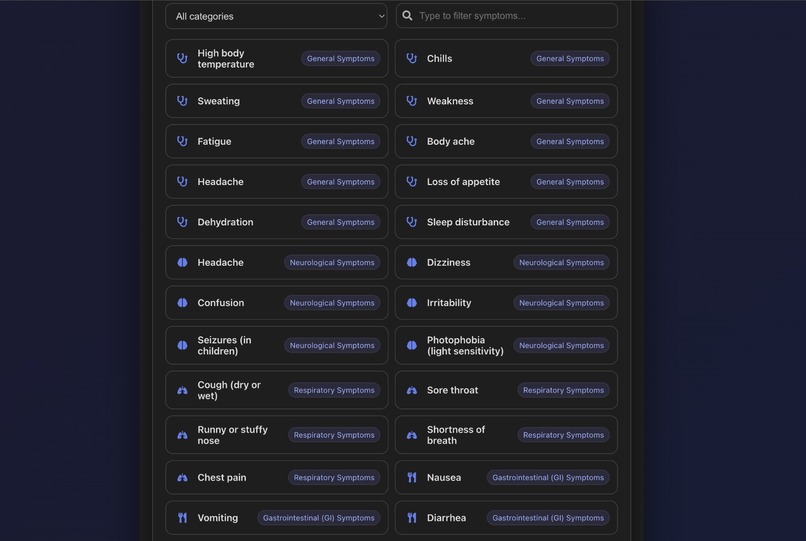Click stethoscope icon beside Sleep disturbance
This screenshot has width=806, height=541.
(x=412, y=222)
